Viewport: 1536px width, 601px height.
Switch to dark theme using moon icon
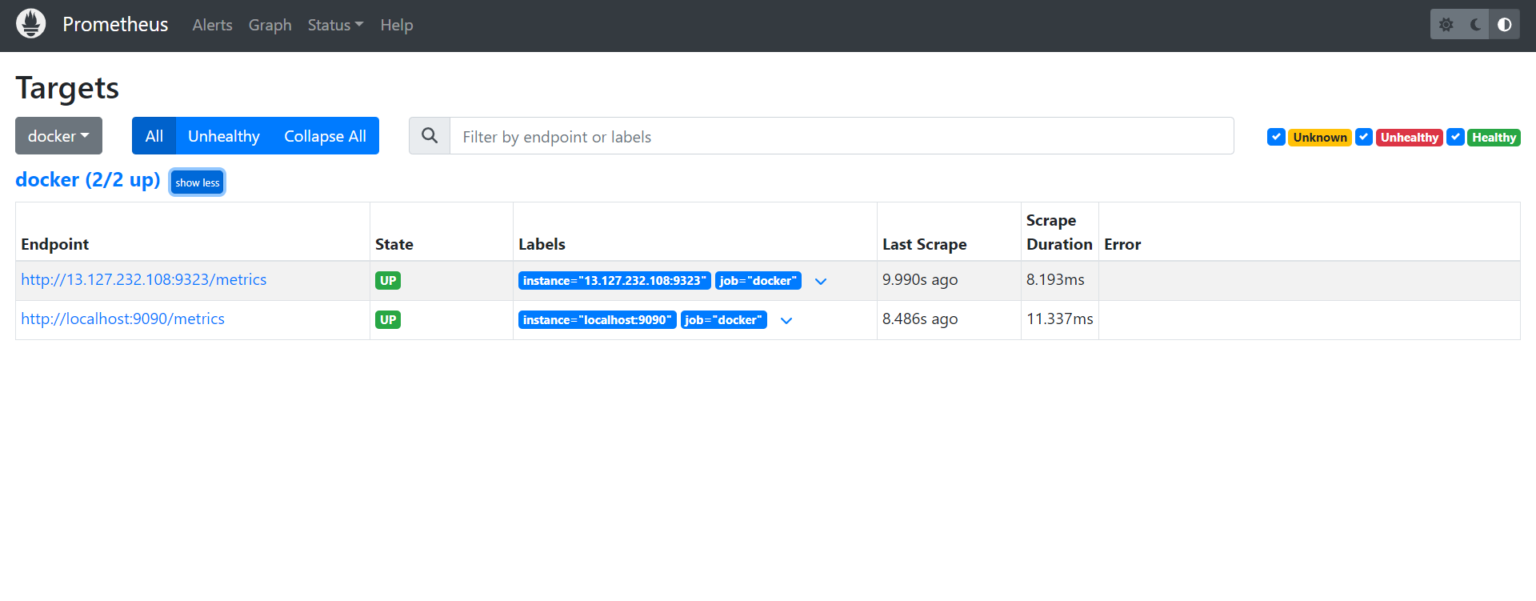1475,23
